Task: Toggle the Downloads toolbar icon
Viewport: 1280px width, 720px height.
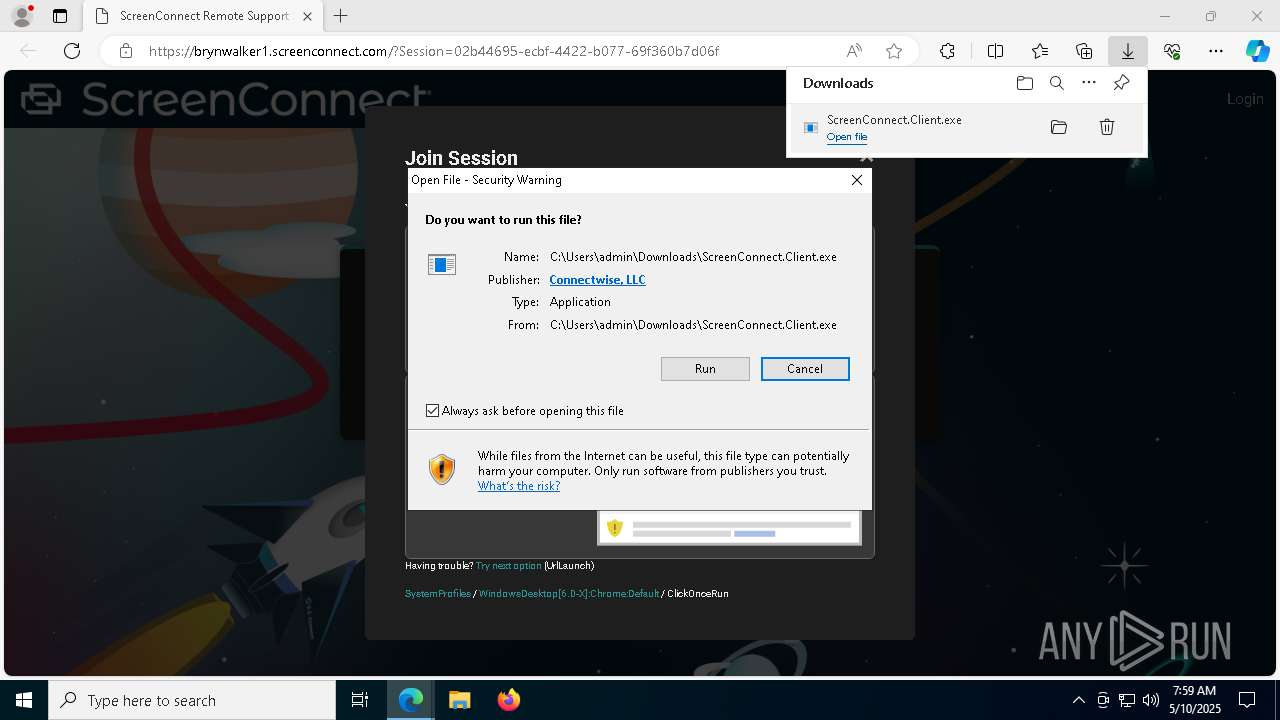Action: point(1128,51)
